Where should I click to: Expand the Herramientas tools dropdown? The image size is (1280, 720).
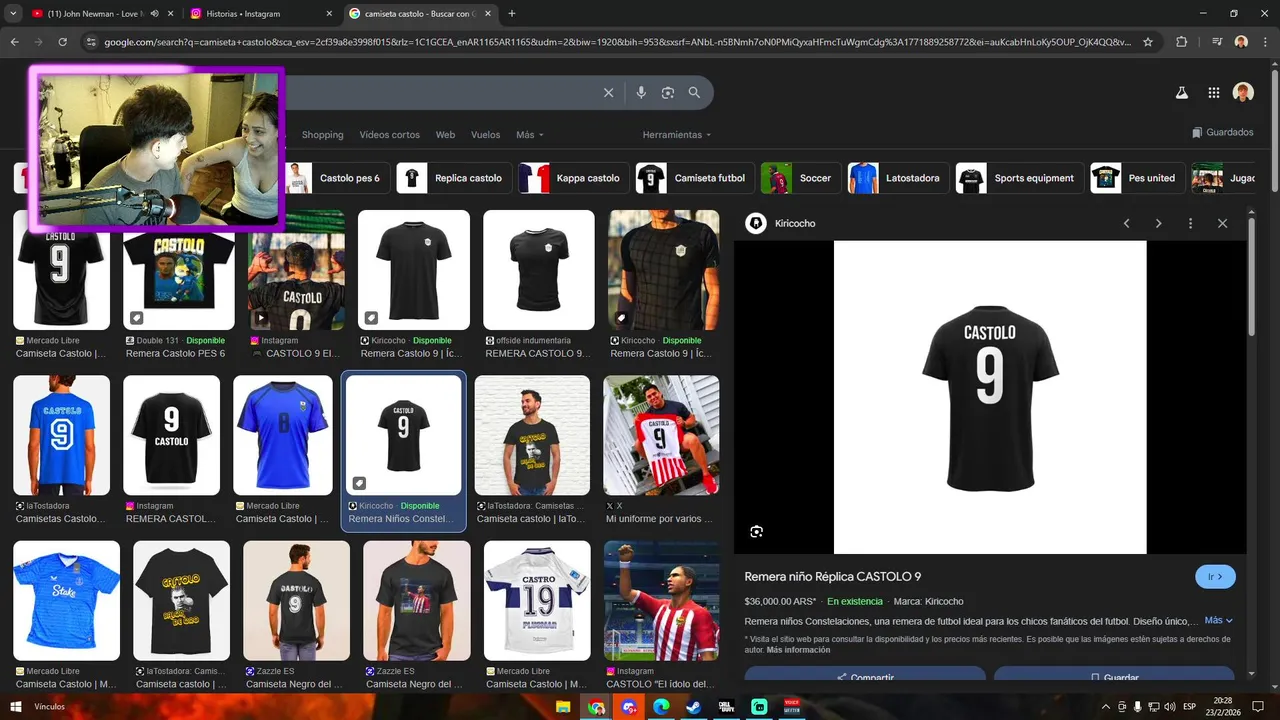677,135
